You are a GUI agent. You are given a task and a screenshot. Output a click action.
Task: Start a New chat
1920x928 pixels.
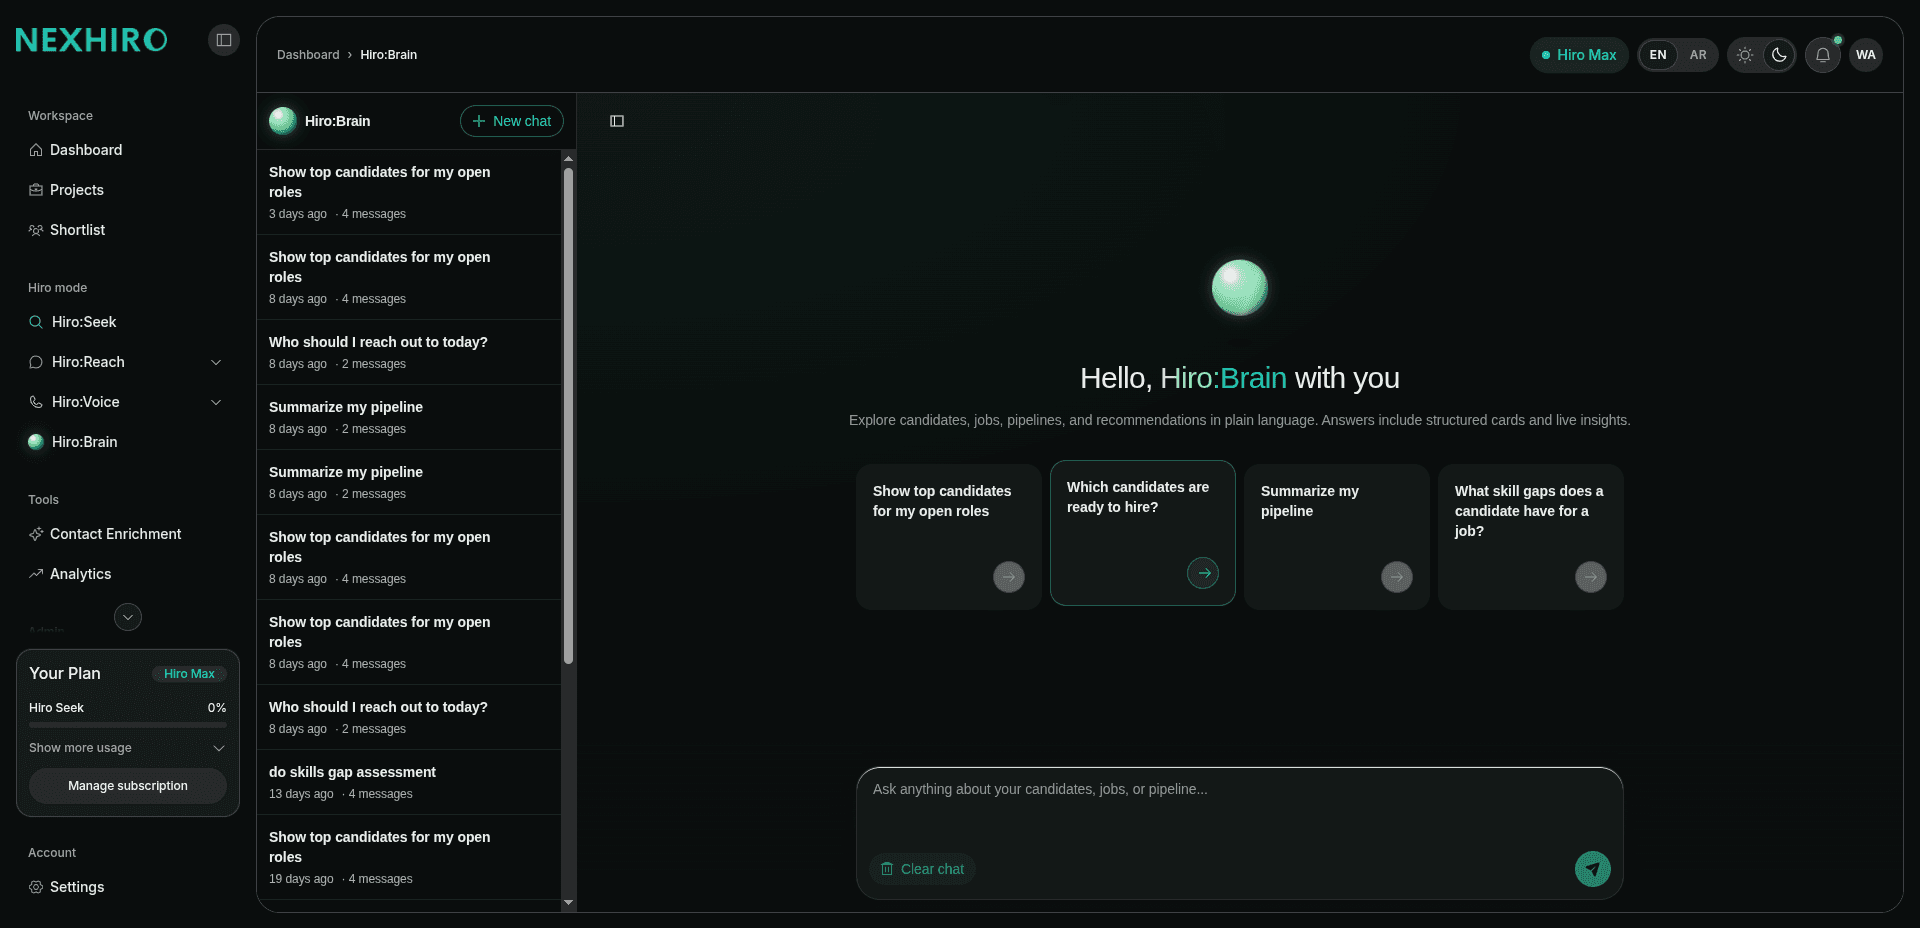[512, 121]
